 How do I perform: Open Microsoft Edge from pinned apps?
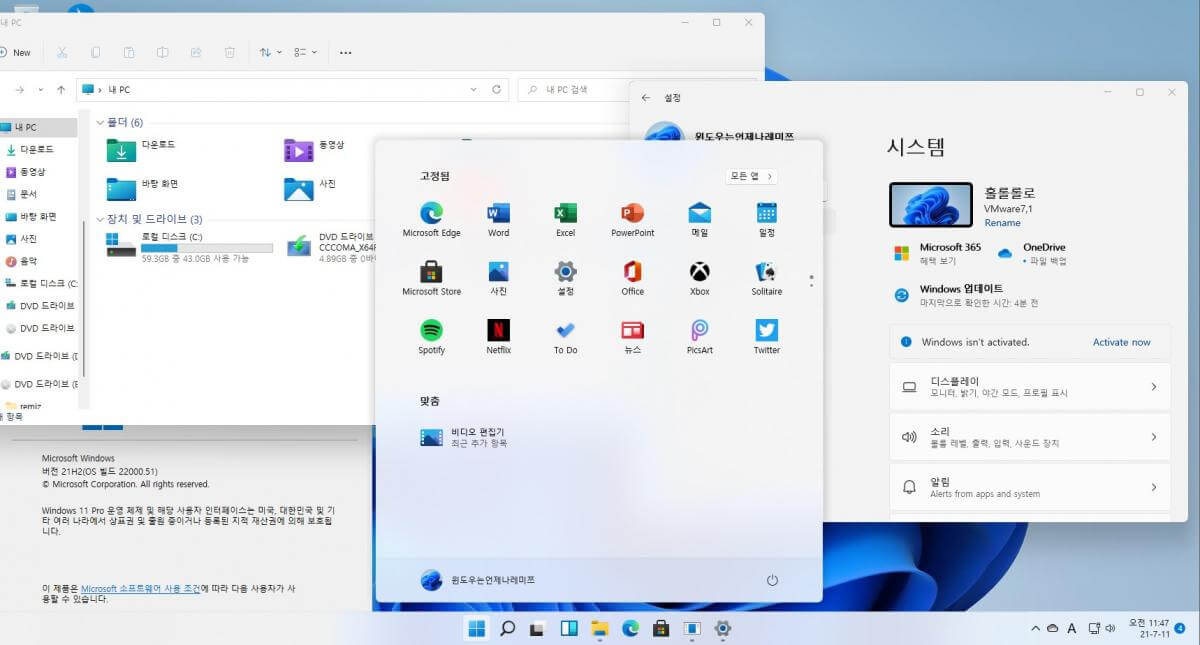click(431, 219)
